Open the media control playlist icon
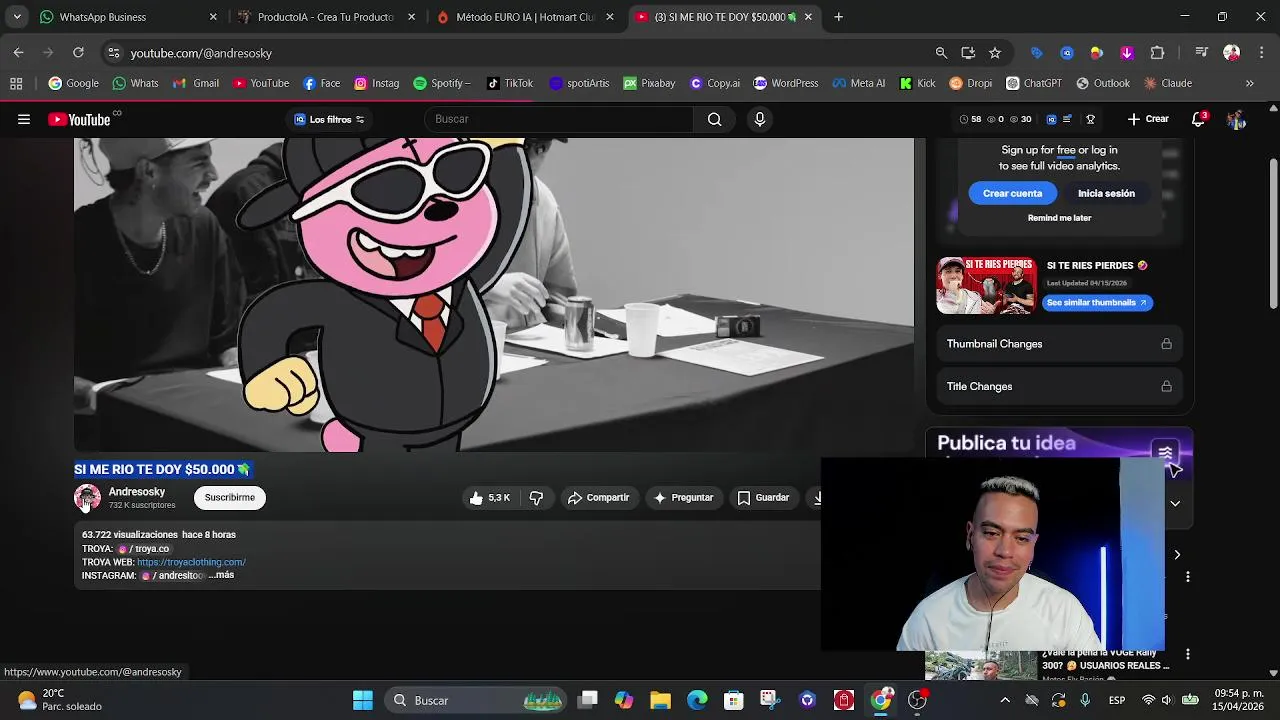Image resolution: width=1280 pixels, height=720 pixels. point(1201,53)
